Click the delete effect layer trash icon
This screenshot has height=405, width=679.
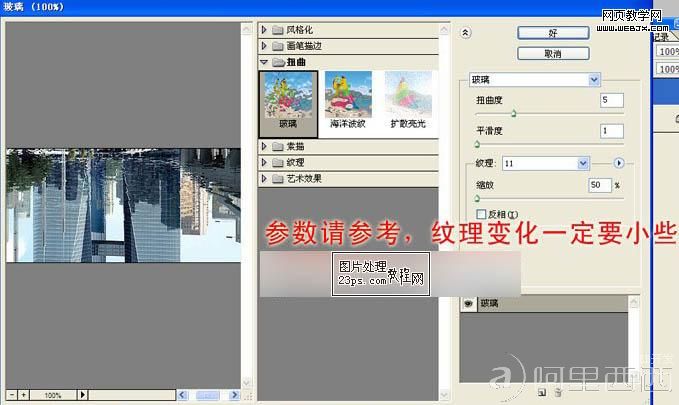(555, 391)
